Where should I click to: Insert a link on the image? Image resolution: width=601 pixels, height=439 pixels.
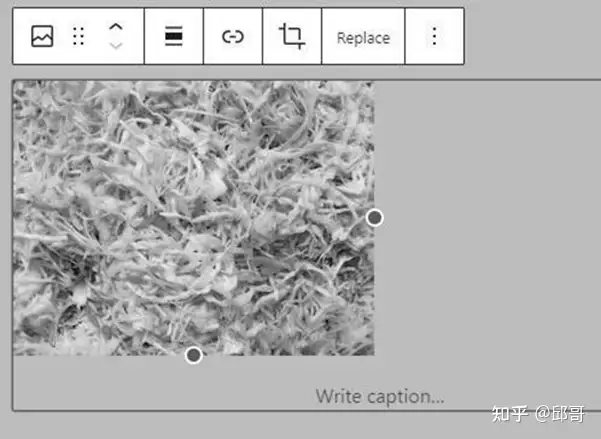233,37
